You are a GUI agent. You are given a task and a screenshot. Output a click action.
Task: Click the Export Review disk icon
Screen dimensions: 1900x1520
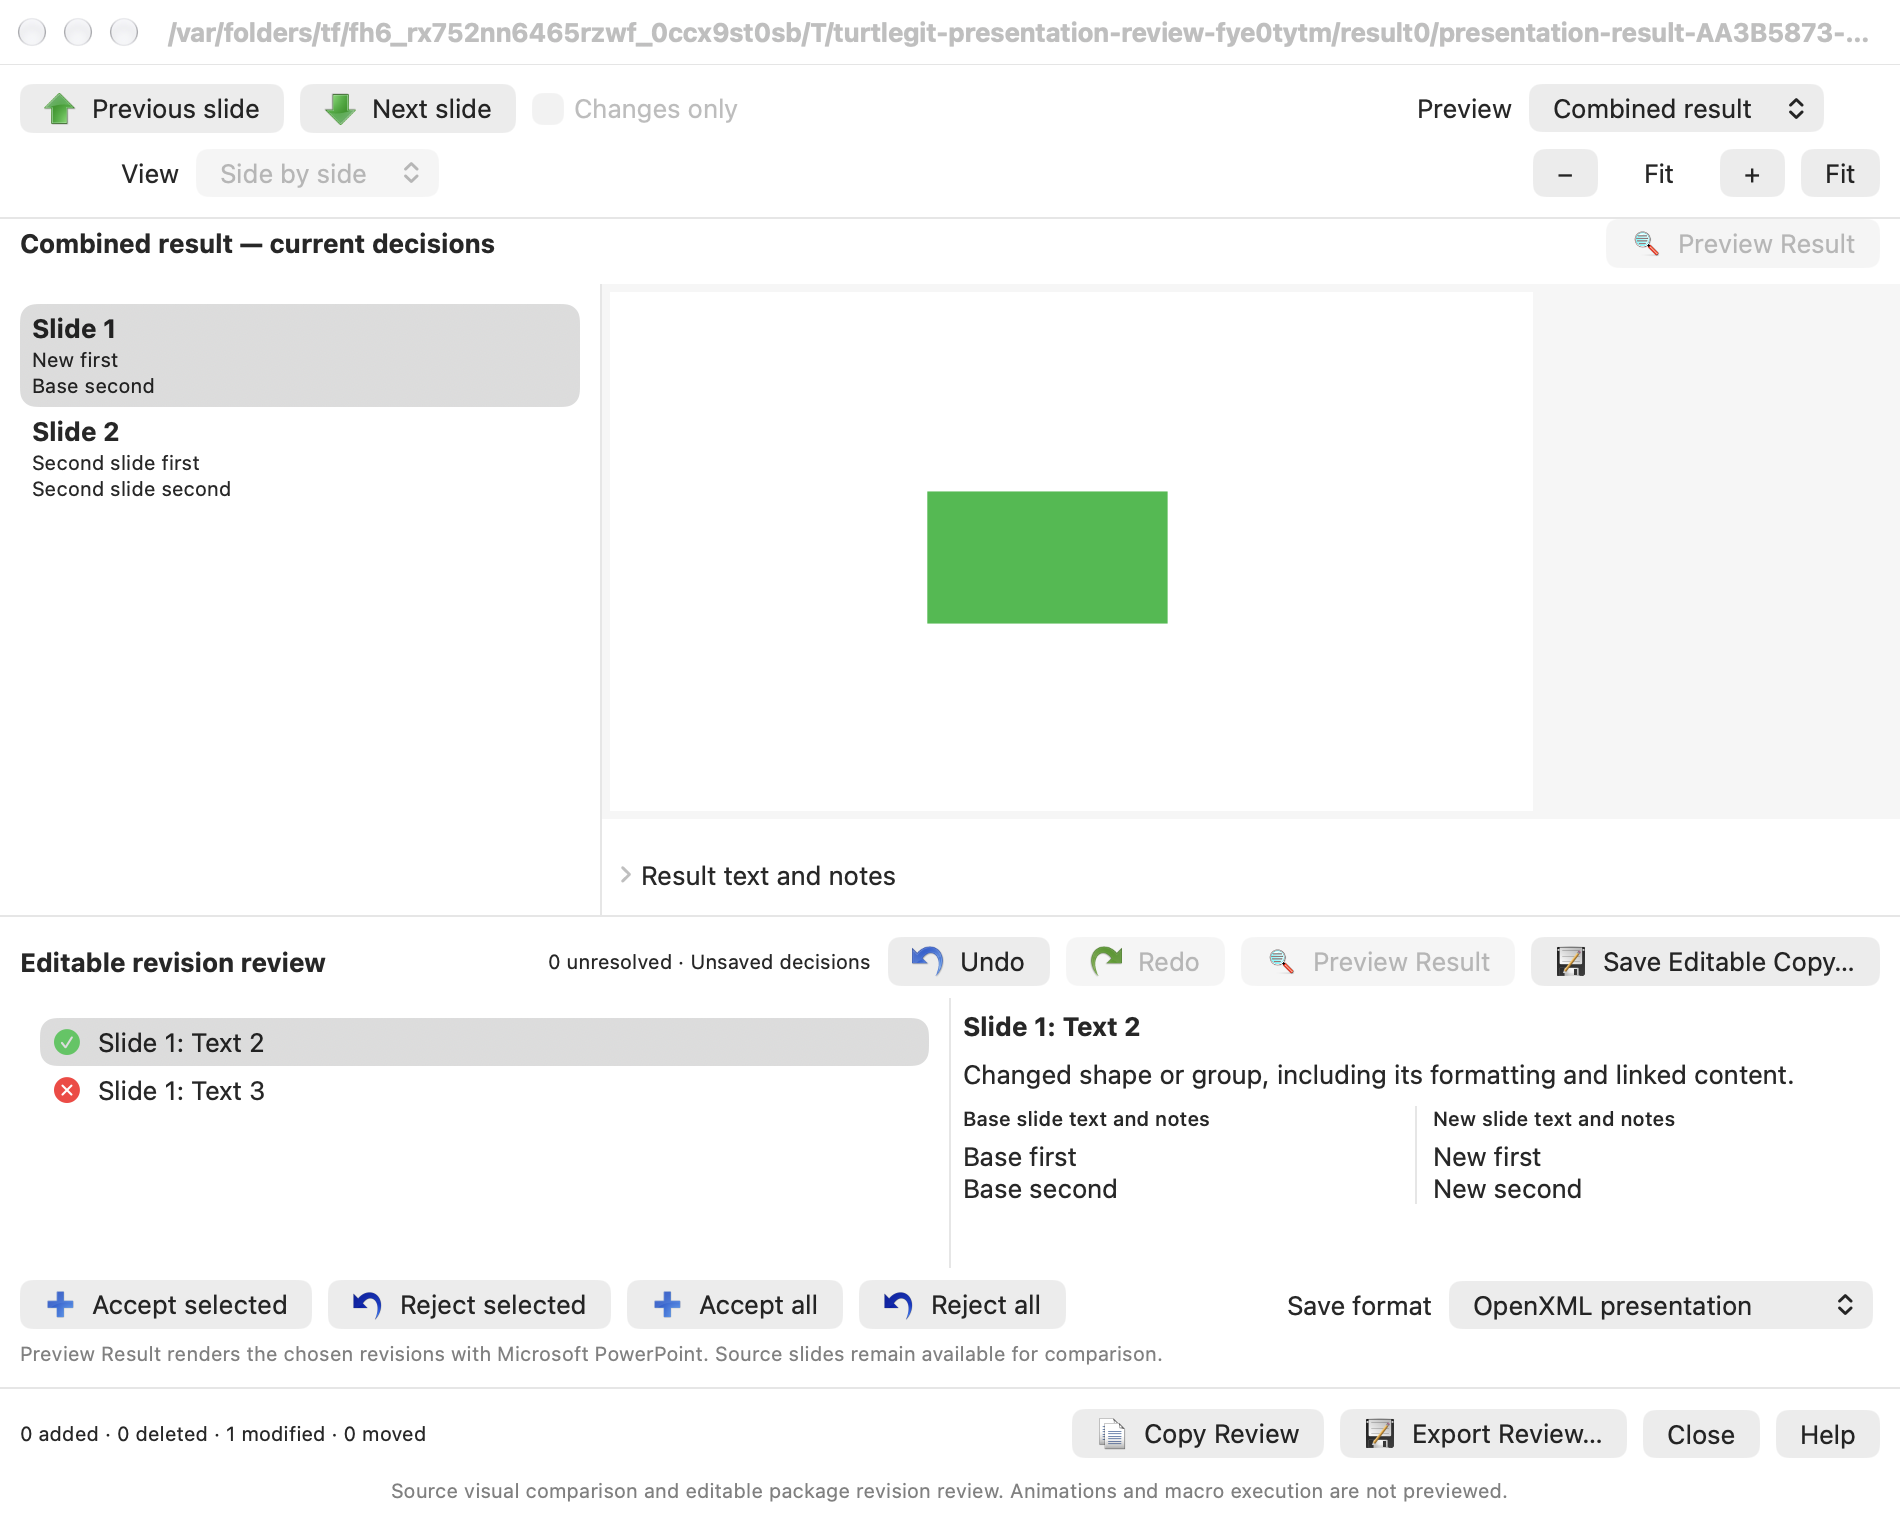(1380, 1433)
